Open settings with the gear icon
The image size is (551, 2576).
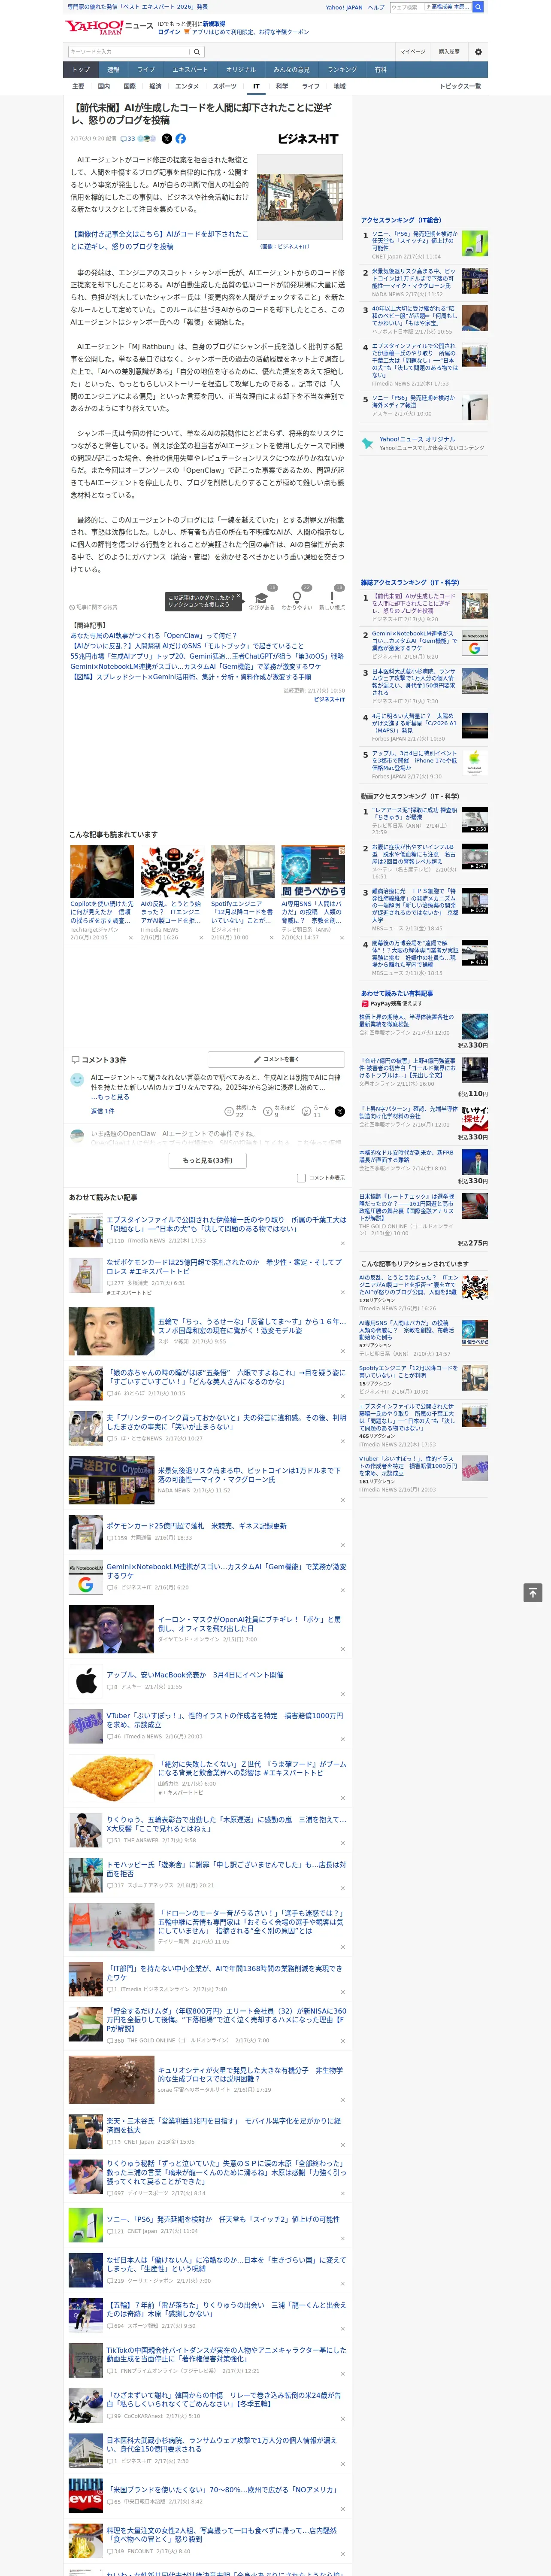pos(478,52)
